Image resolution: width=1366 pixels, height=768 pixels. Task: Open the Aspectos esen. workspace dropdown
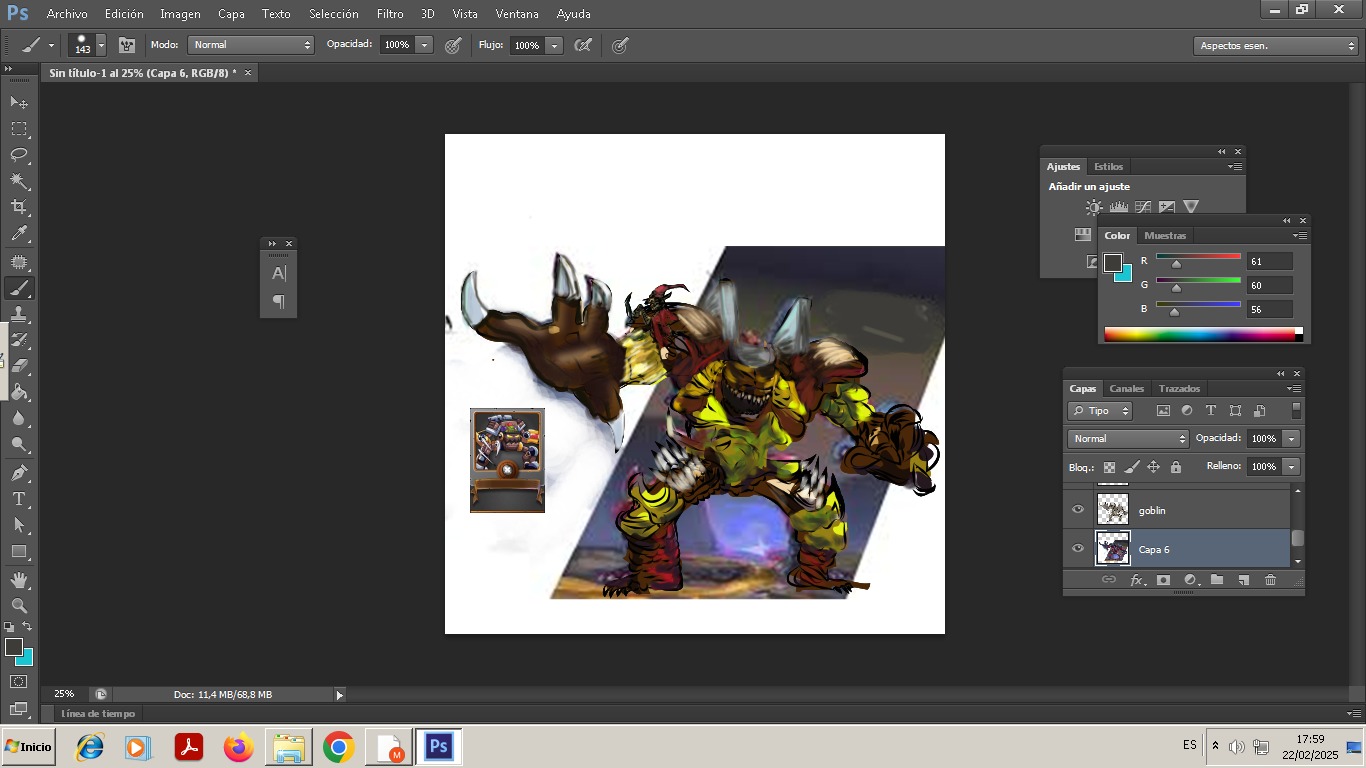click(1275, 46)
